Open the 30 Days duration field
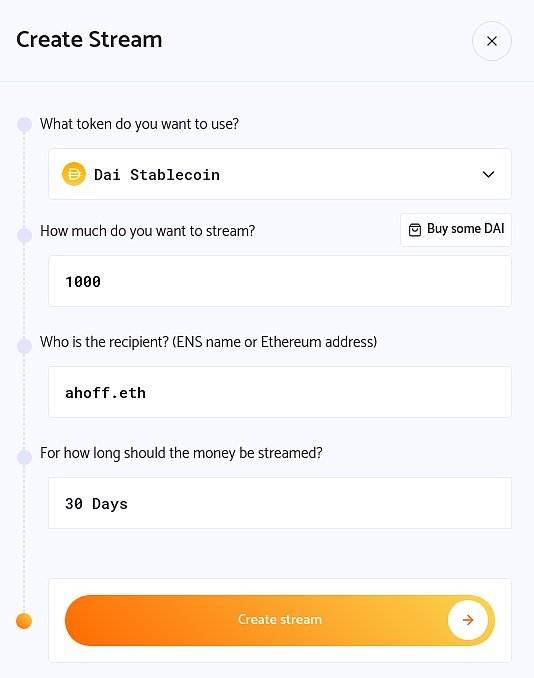 tap(280, 503)
